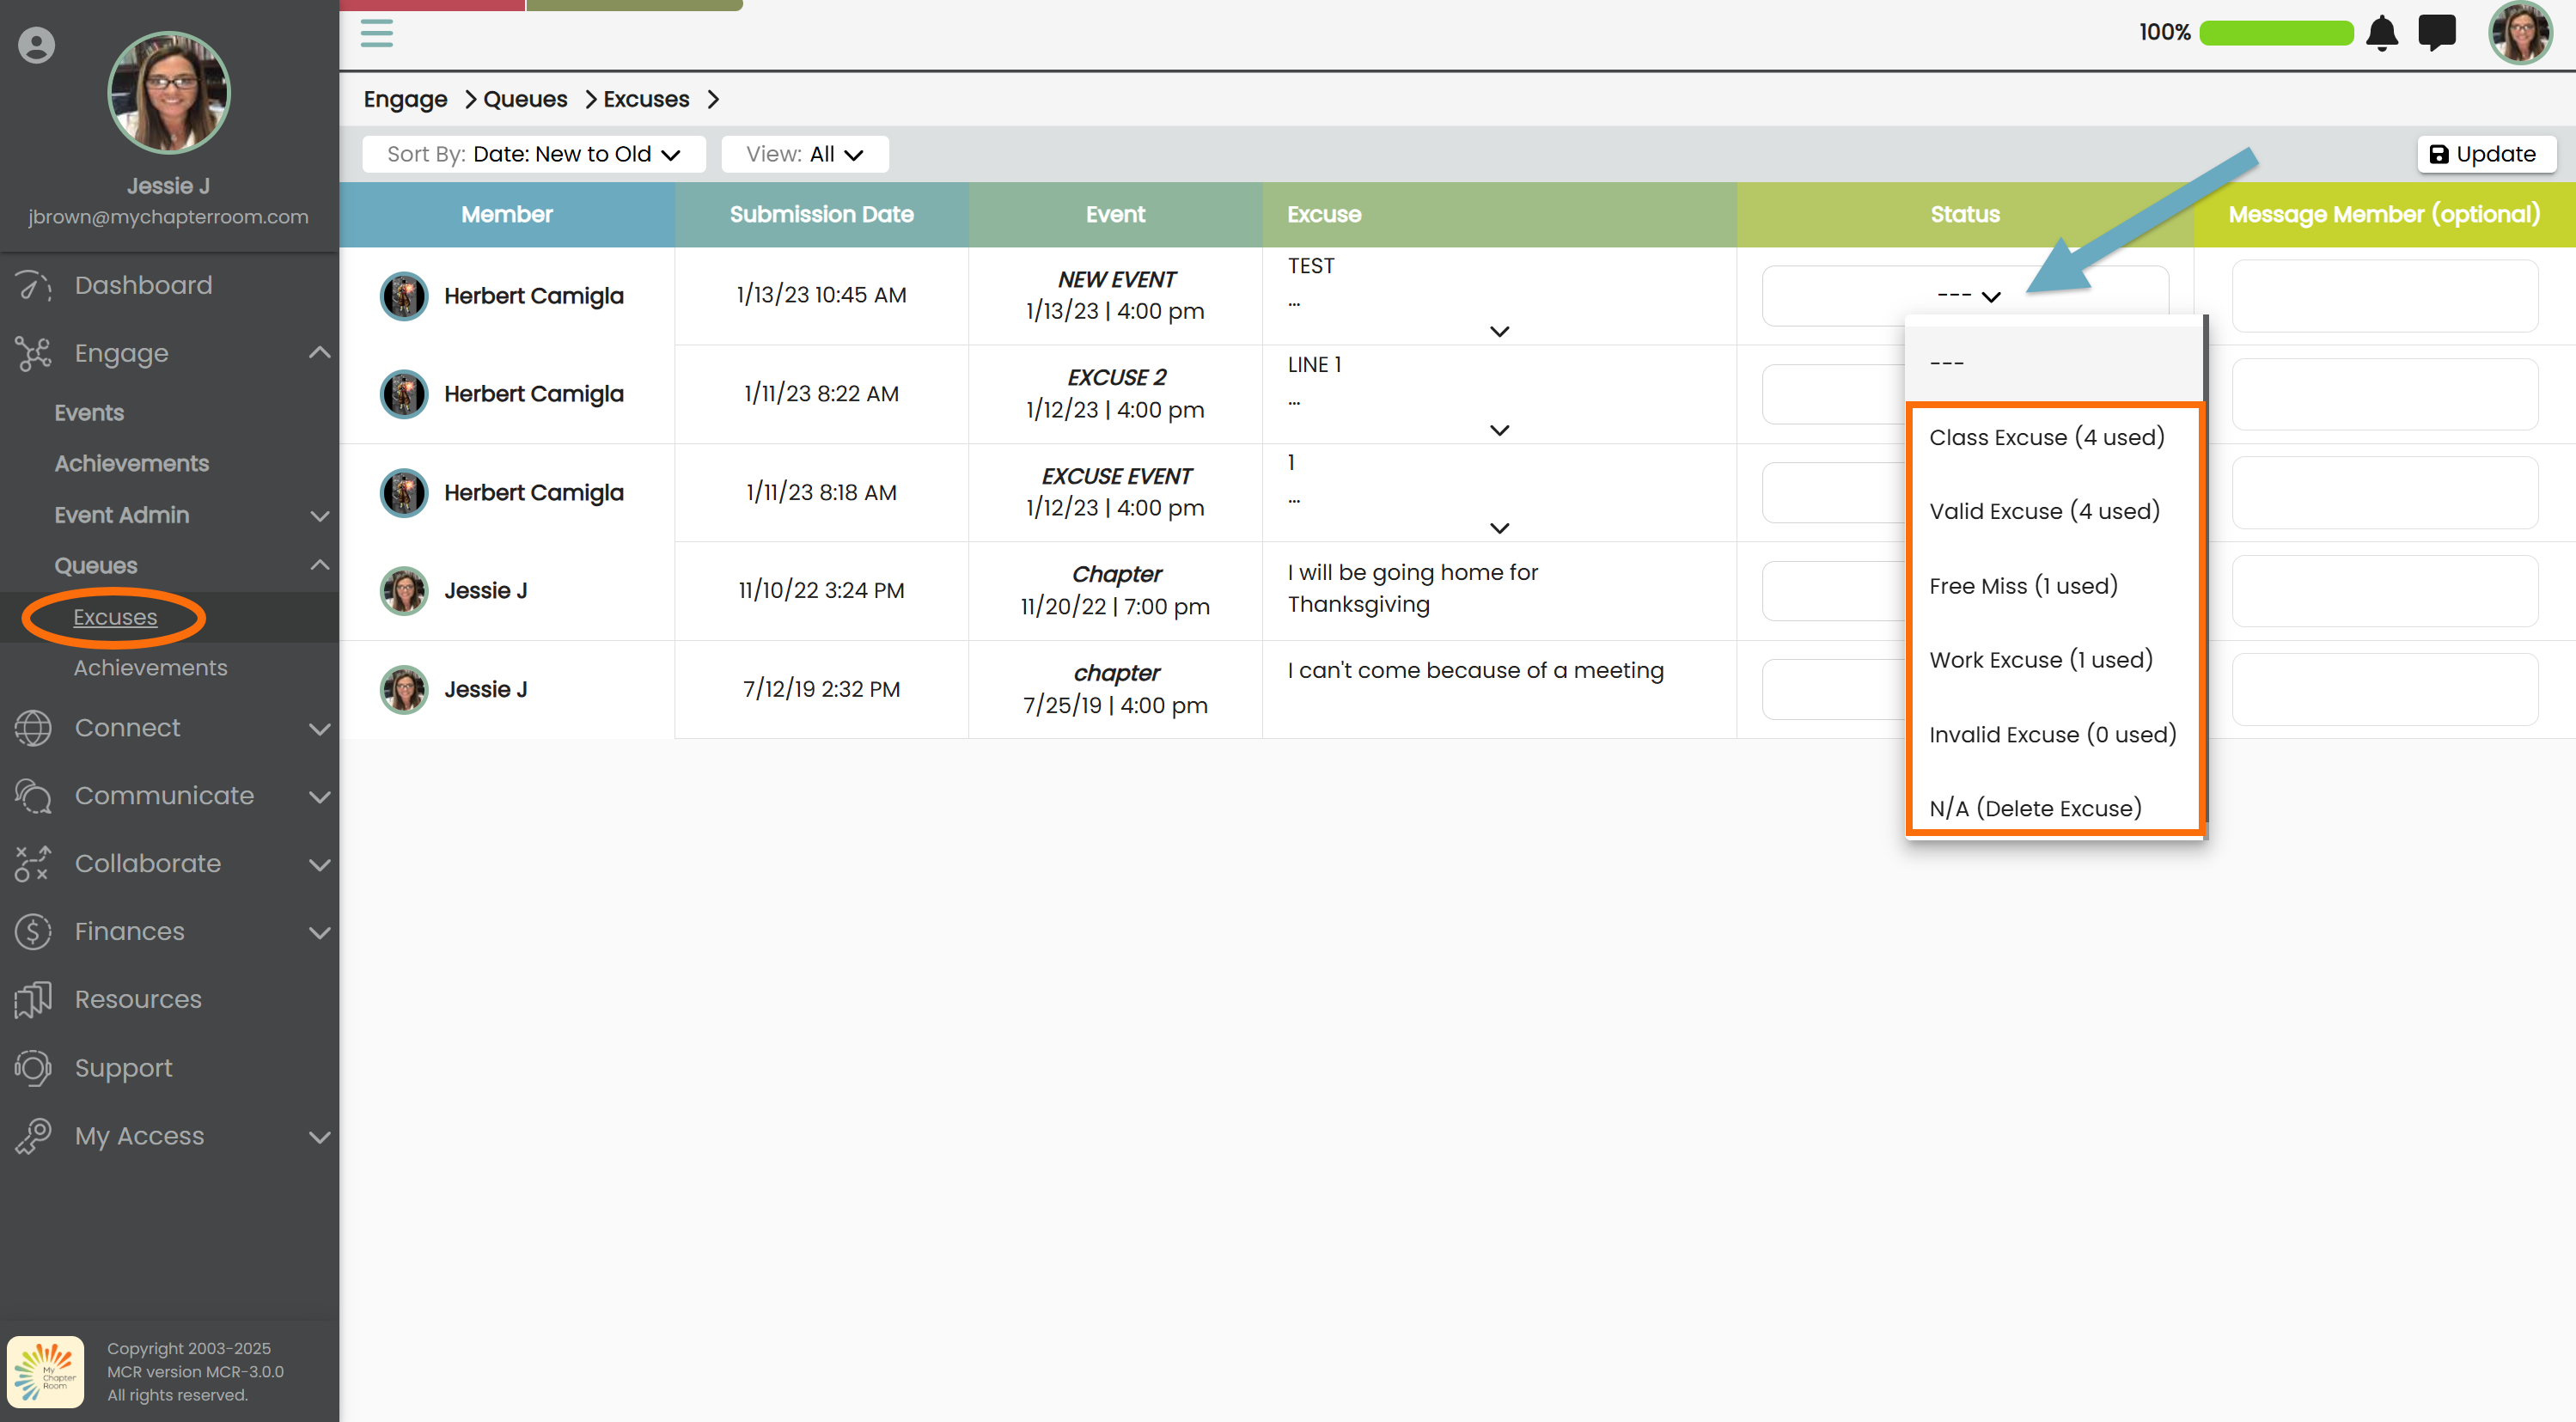The width and height of the screenshot is (2576, 1422).
Task: Open the chat messages icon
Action: point(2436,33)
